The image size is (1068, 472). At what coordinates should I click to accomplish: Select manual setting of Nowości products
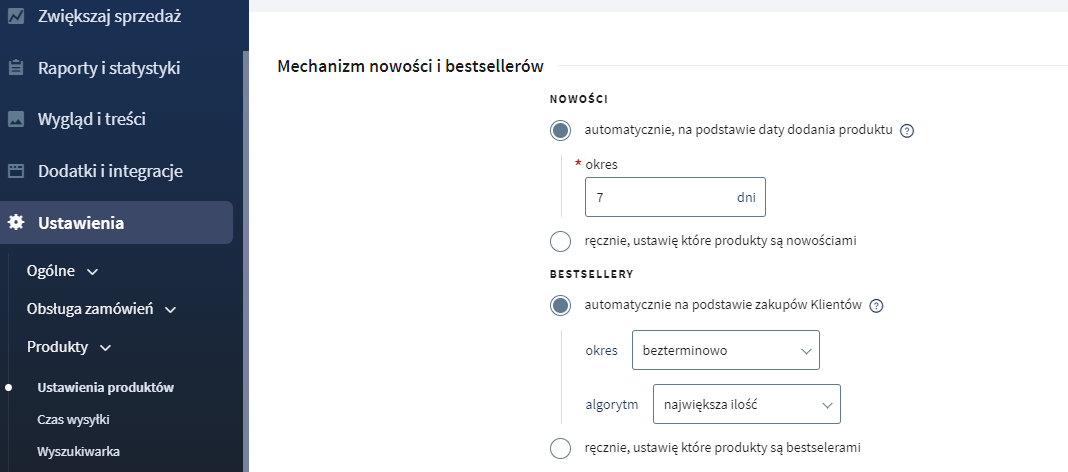561,241
